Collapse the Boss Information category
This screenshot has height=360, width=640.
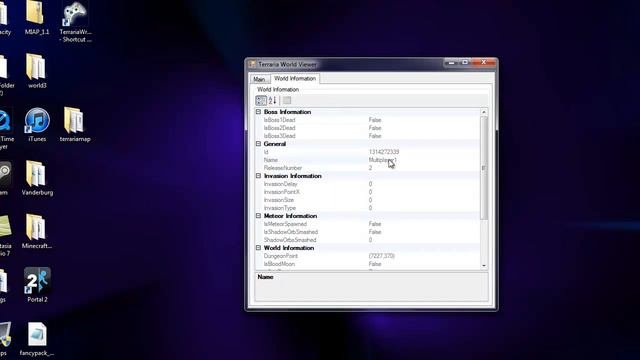point(258,112)
